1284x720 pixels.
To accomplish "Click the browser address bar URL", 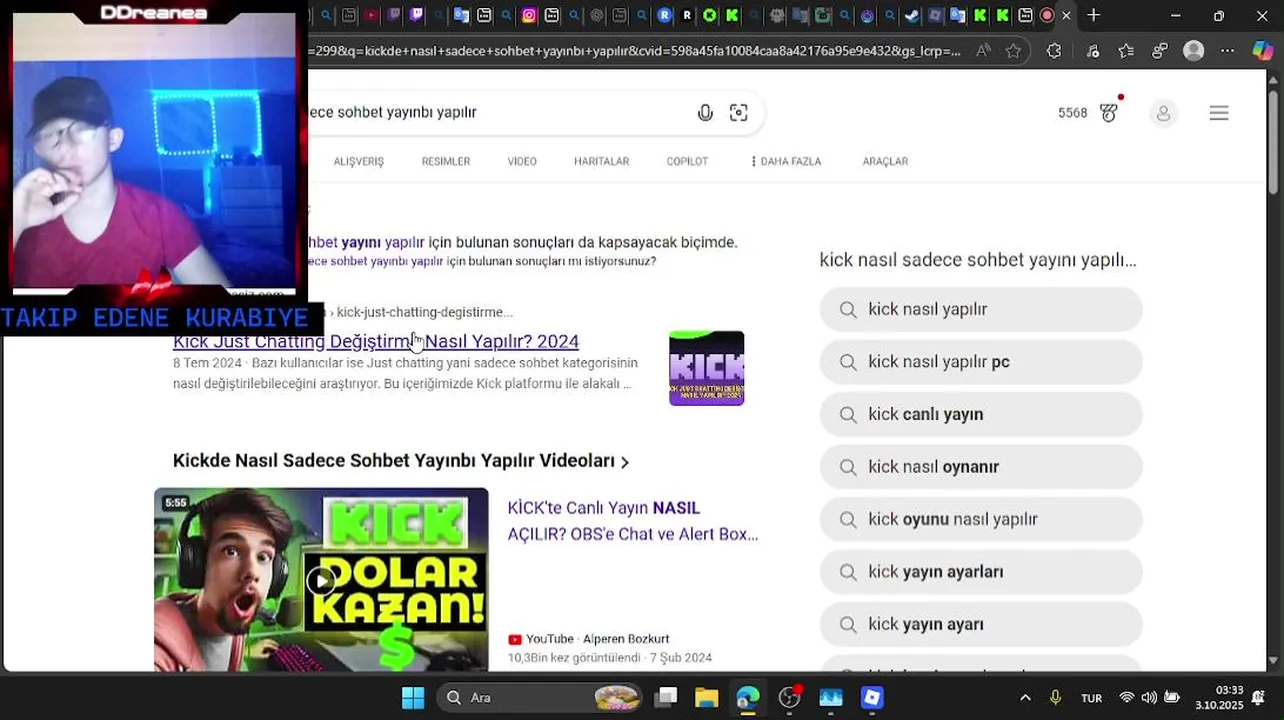I will (x=635, y=51).
